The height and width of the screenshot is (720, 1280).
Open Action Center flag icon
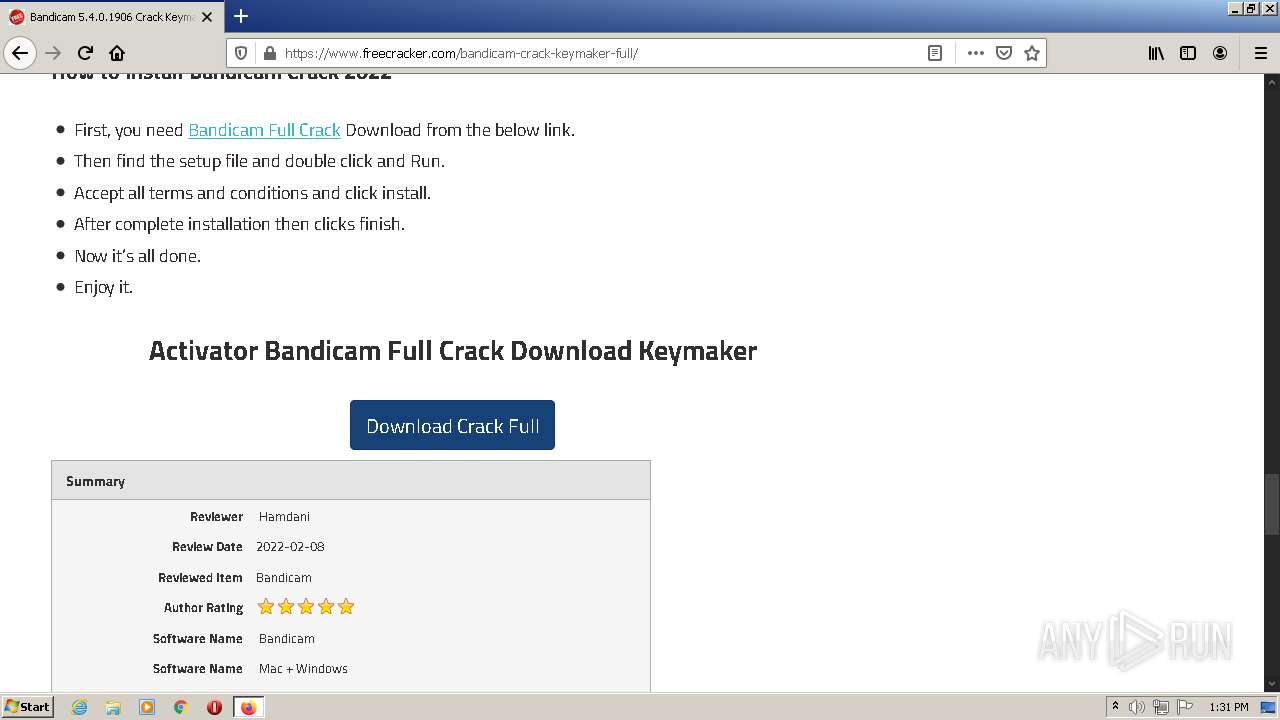click(1185, 707)
